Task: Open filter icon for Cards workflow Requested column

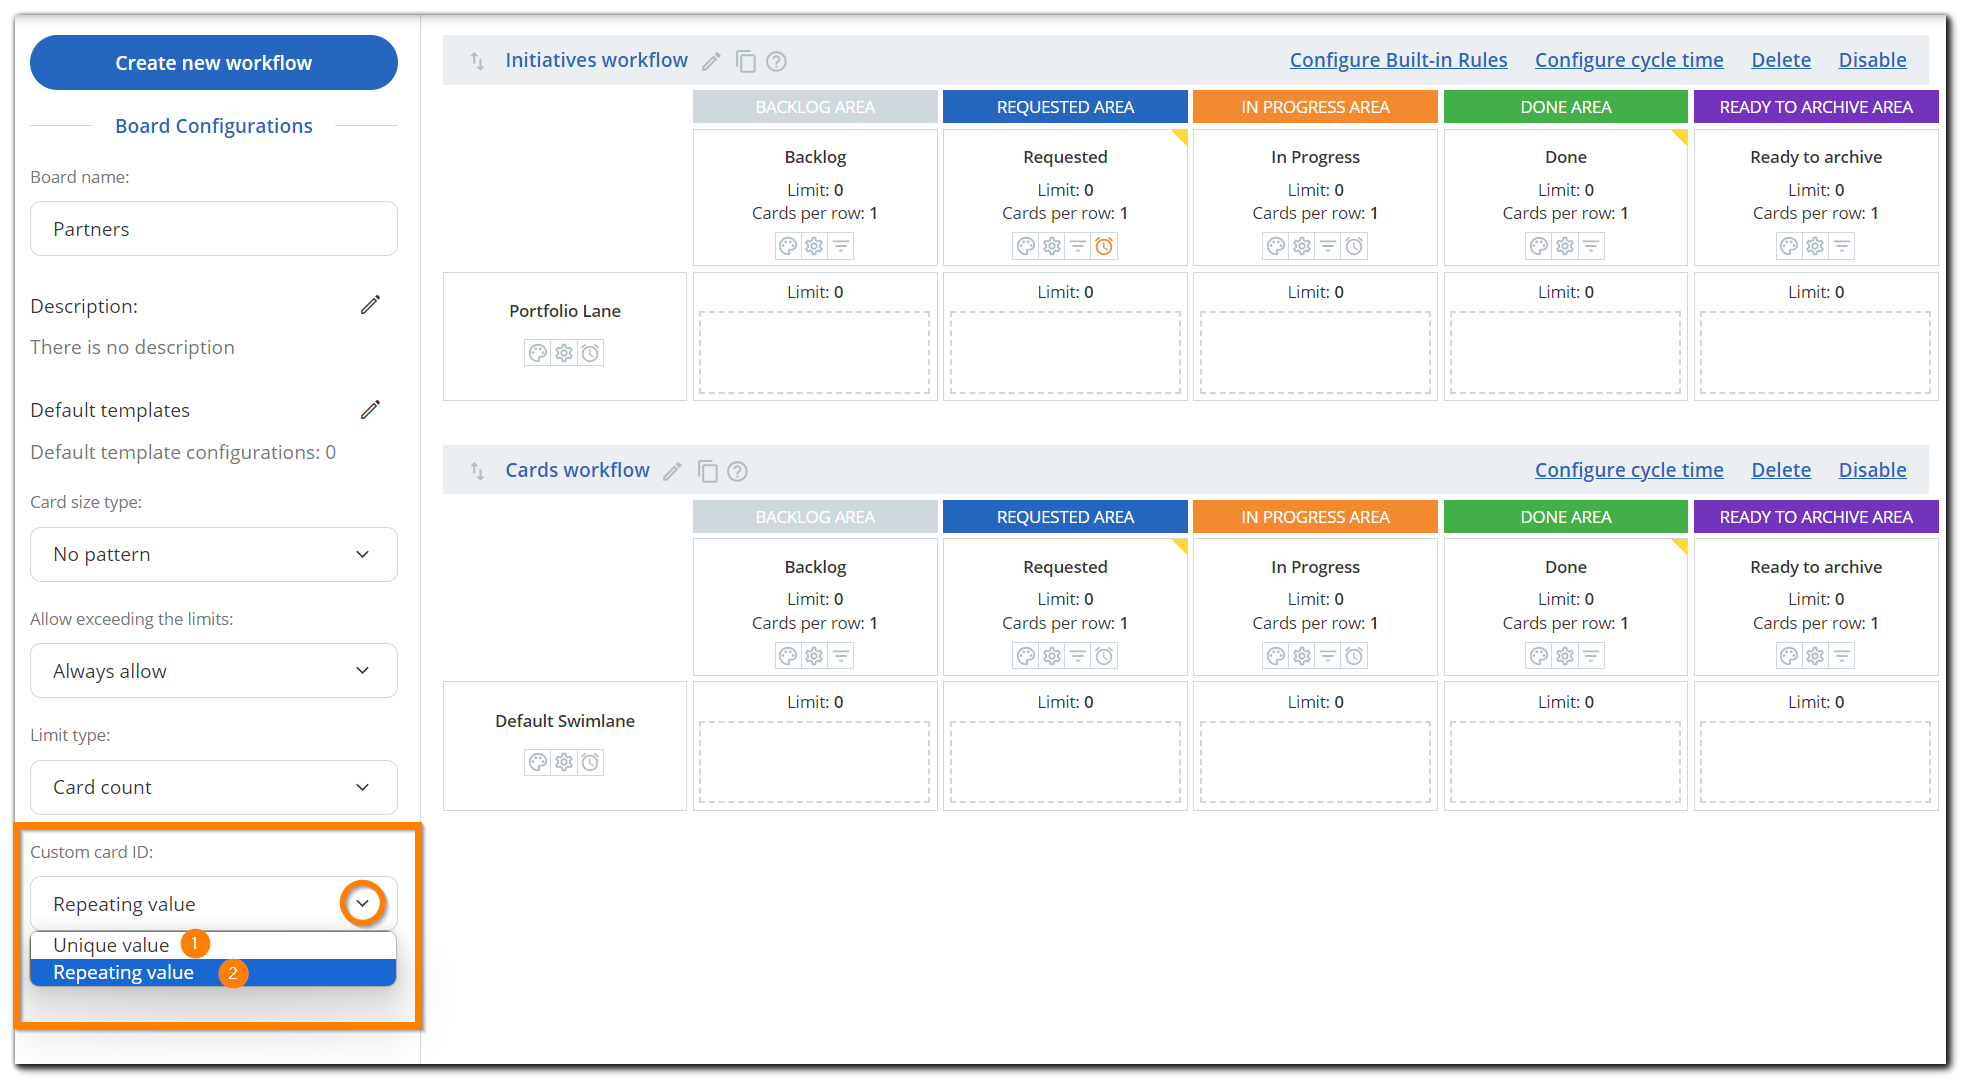Action: click(1078, 656)
